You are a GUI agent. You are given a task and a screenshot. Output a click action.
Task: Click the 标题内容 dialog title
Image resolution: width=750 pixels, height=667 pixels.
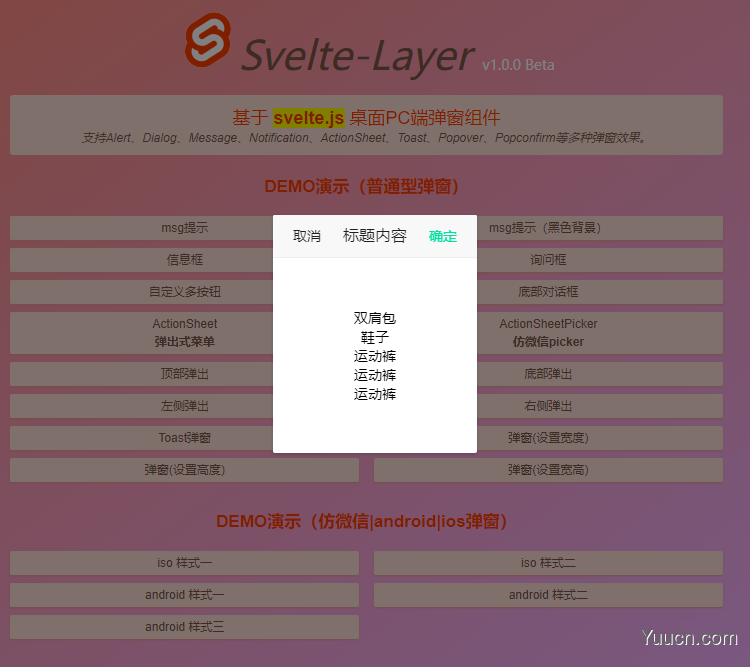[x=375, y=235]
